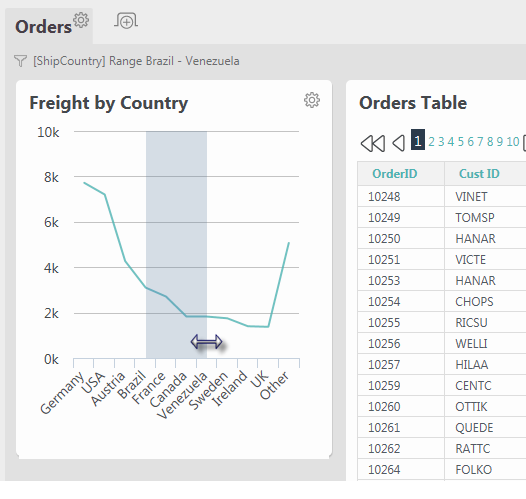Image resolution: width=526 pixels, height=499 pixels.
Task: Click the ShipCountry filter funnel icon
Action: [20, 61]
